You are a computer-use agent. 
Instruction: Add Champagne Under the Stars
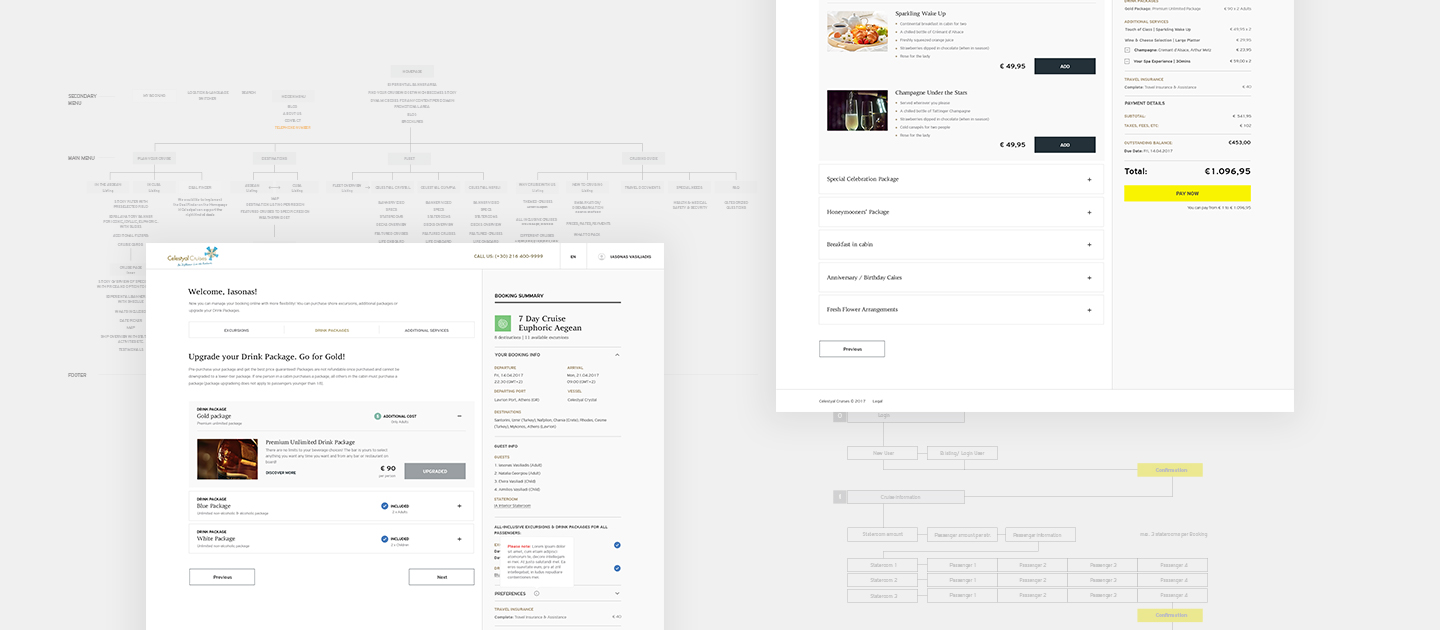click(x=1065, y=144)
